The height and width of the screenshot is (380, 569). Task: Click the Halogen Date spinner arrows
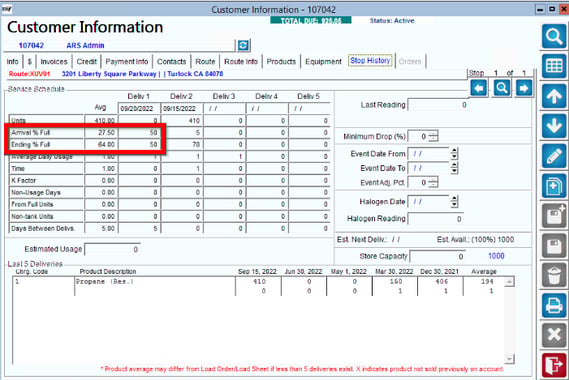[454, 201]
